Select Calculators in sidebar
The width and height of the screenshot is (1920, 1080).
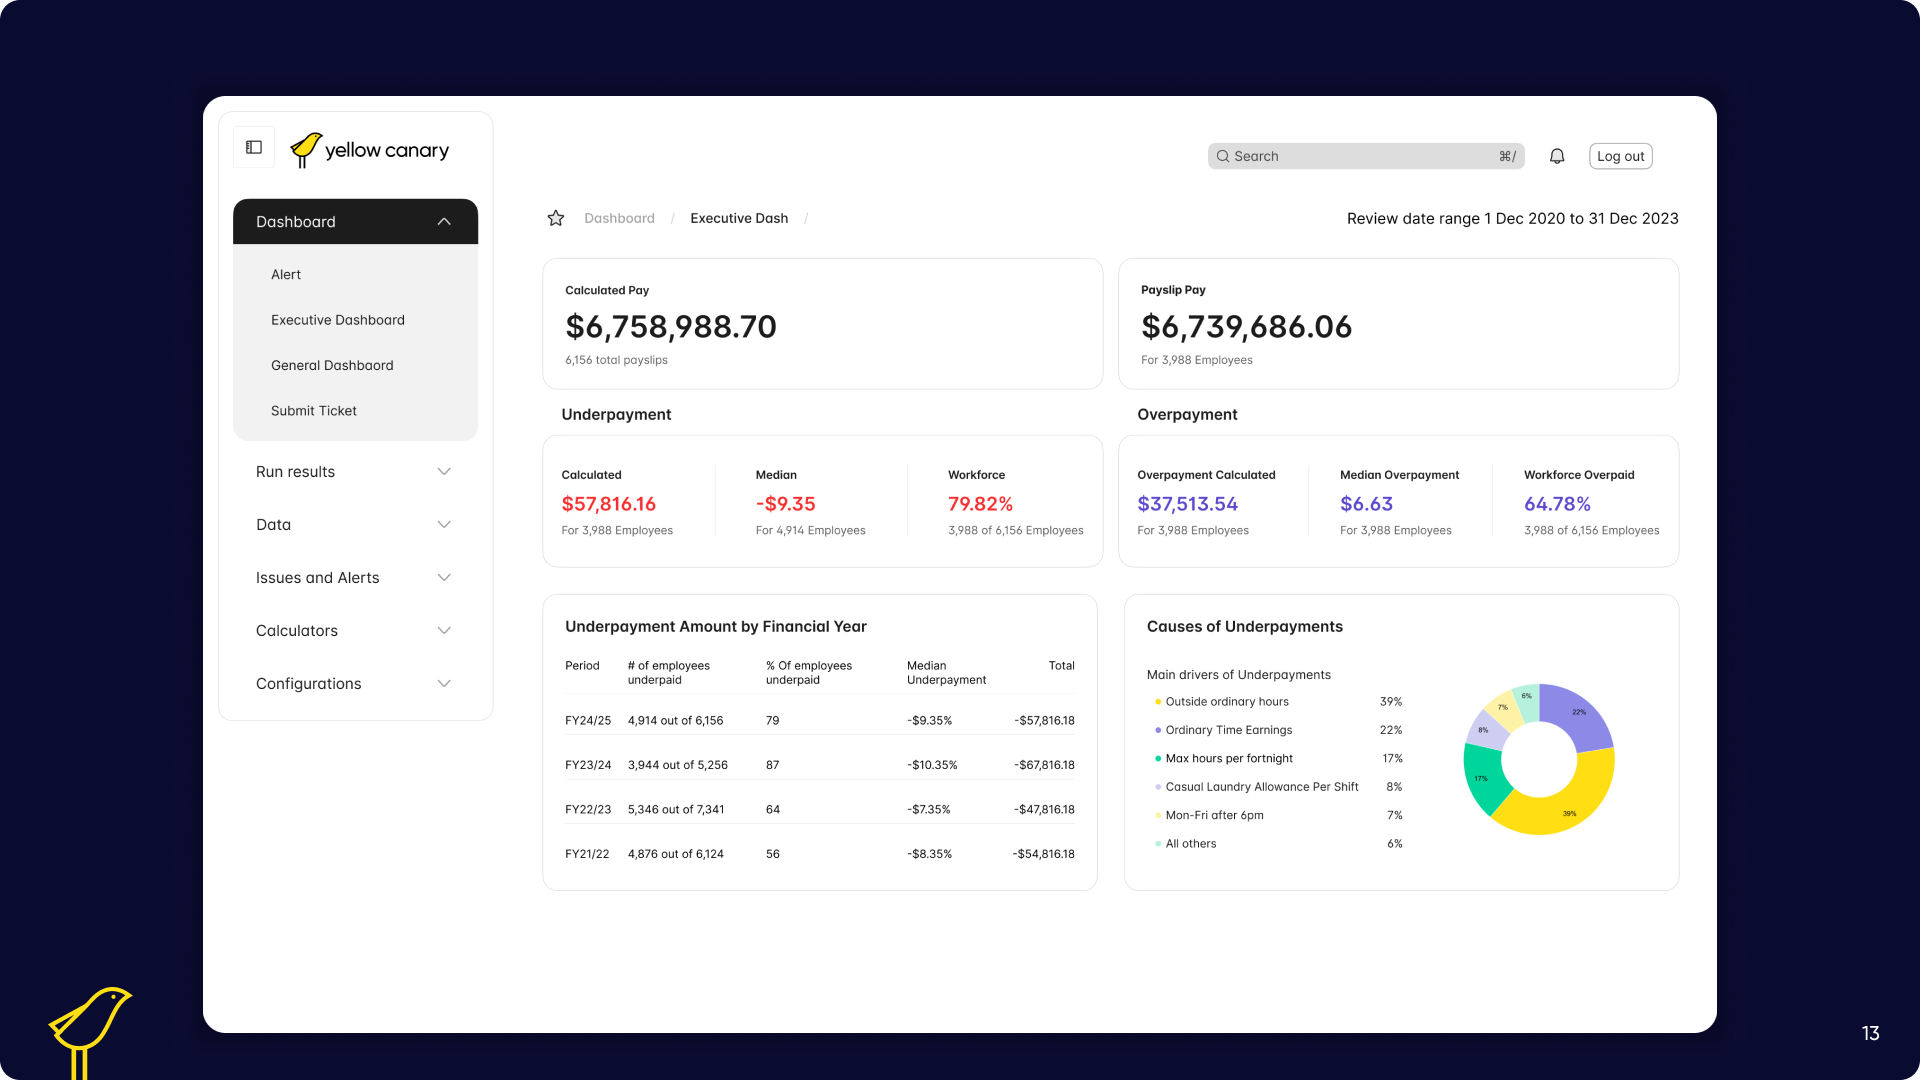[297, 631]
